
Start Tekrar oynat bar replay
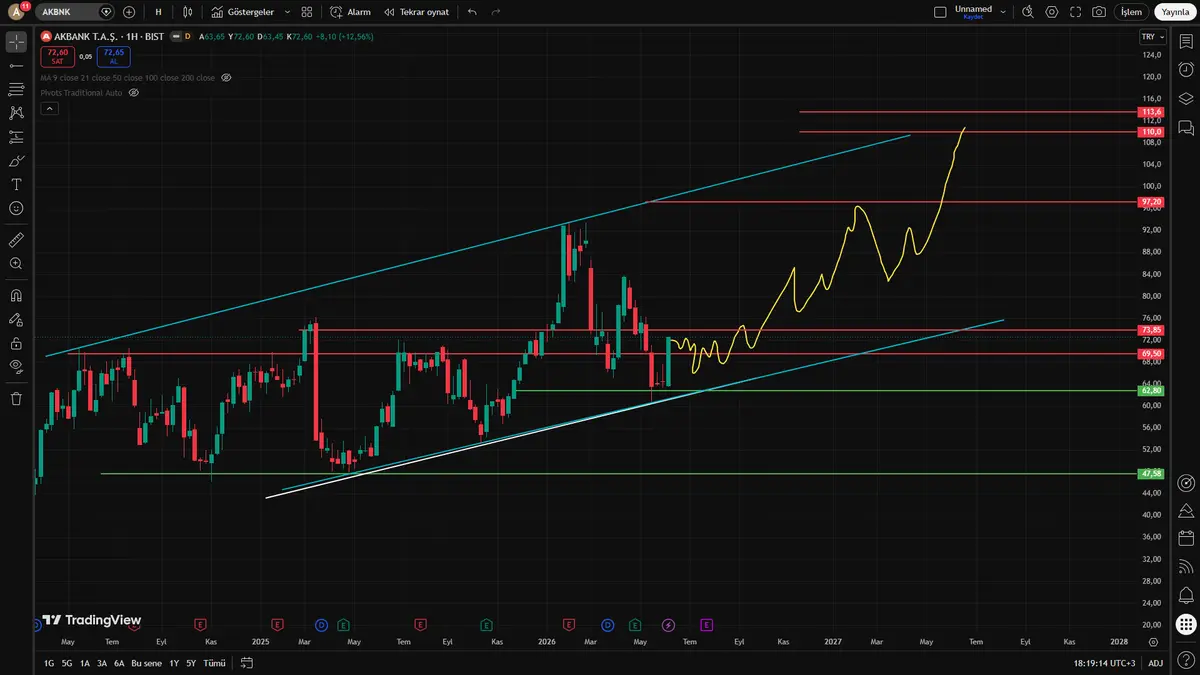click(x=417, y=12)
